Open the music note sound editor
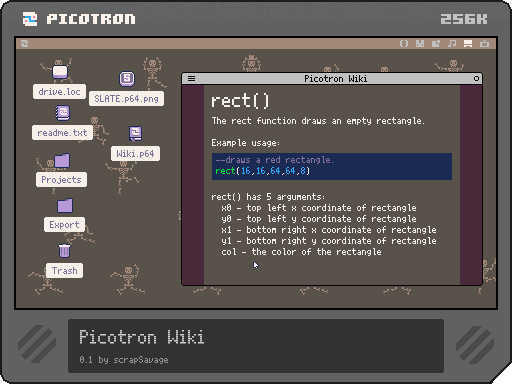 point(452,44)
